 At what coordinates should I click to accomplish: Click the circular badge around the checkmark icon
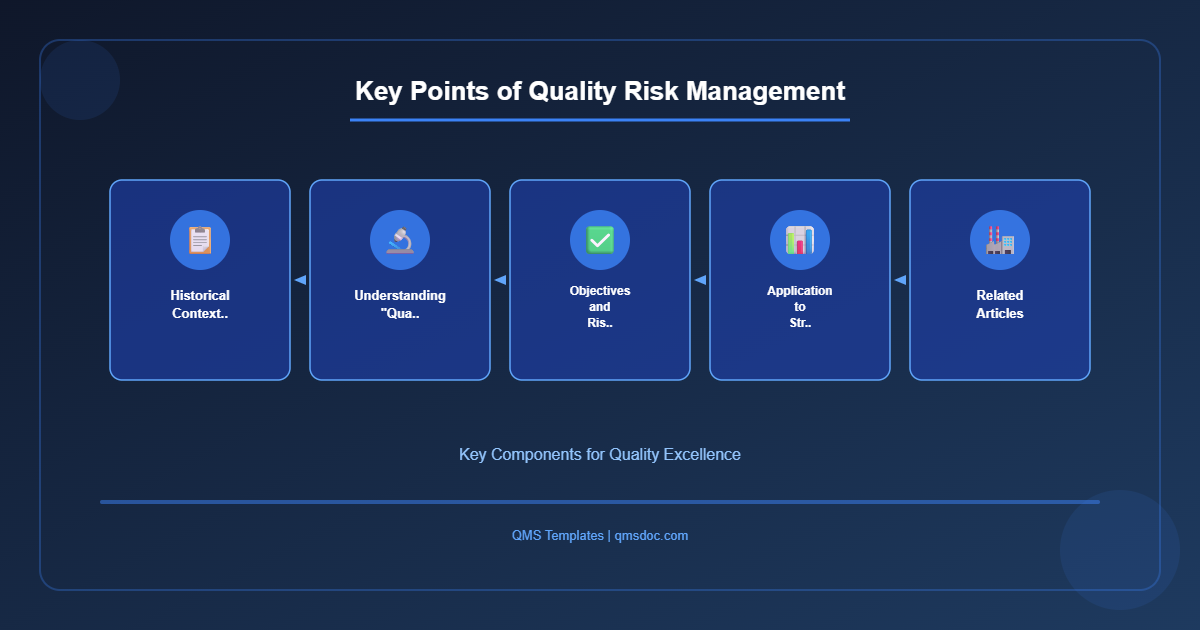(x=599, y=239)
